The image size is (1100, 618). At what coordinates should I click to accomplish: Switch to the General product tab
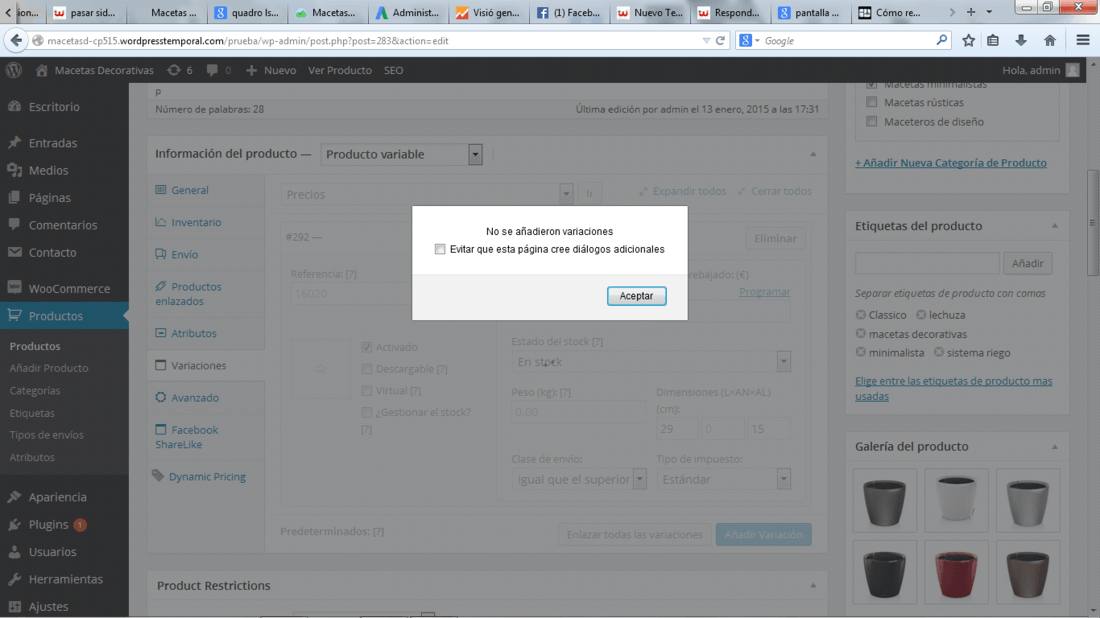189,190
